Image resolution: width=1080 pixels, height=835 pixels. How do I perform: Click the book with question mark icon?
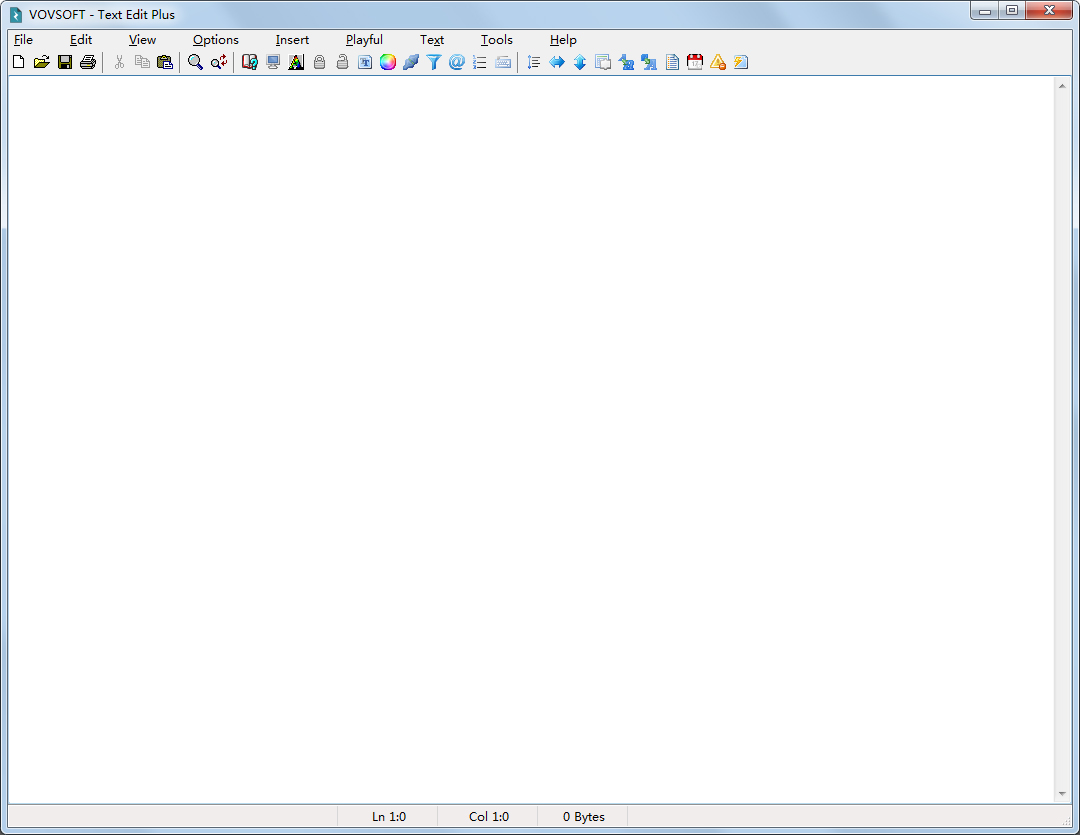pos(250,62)
